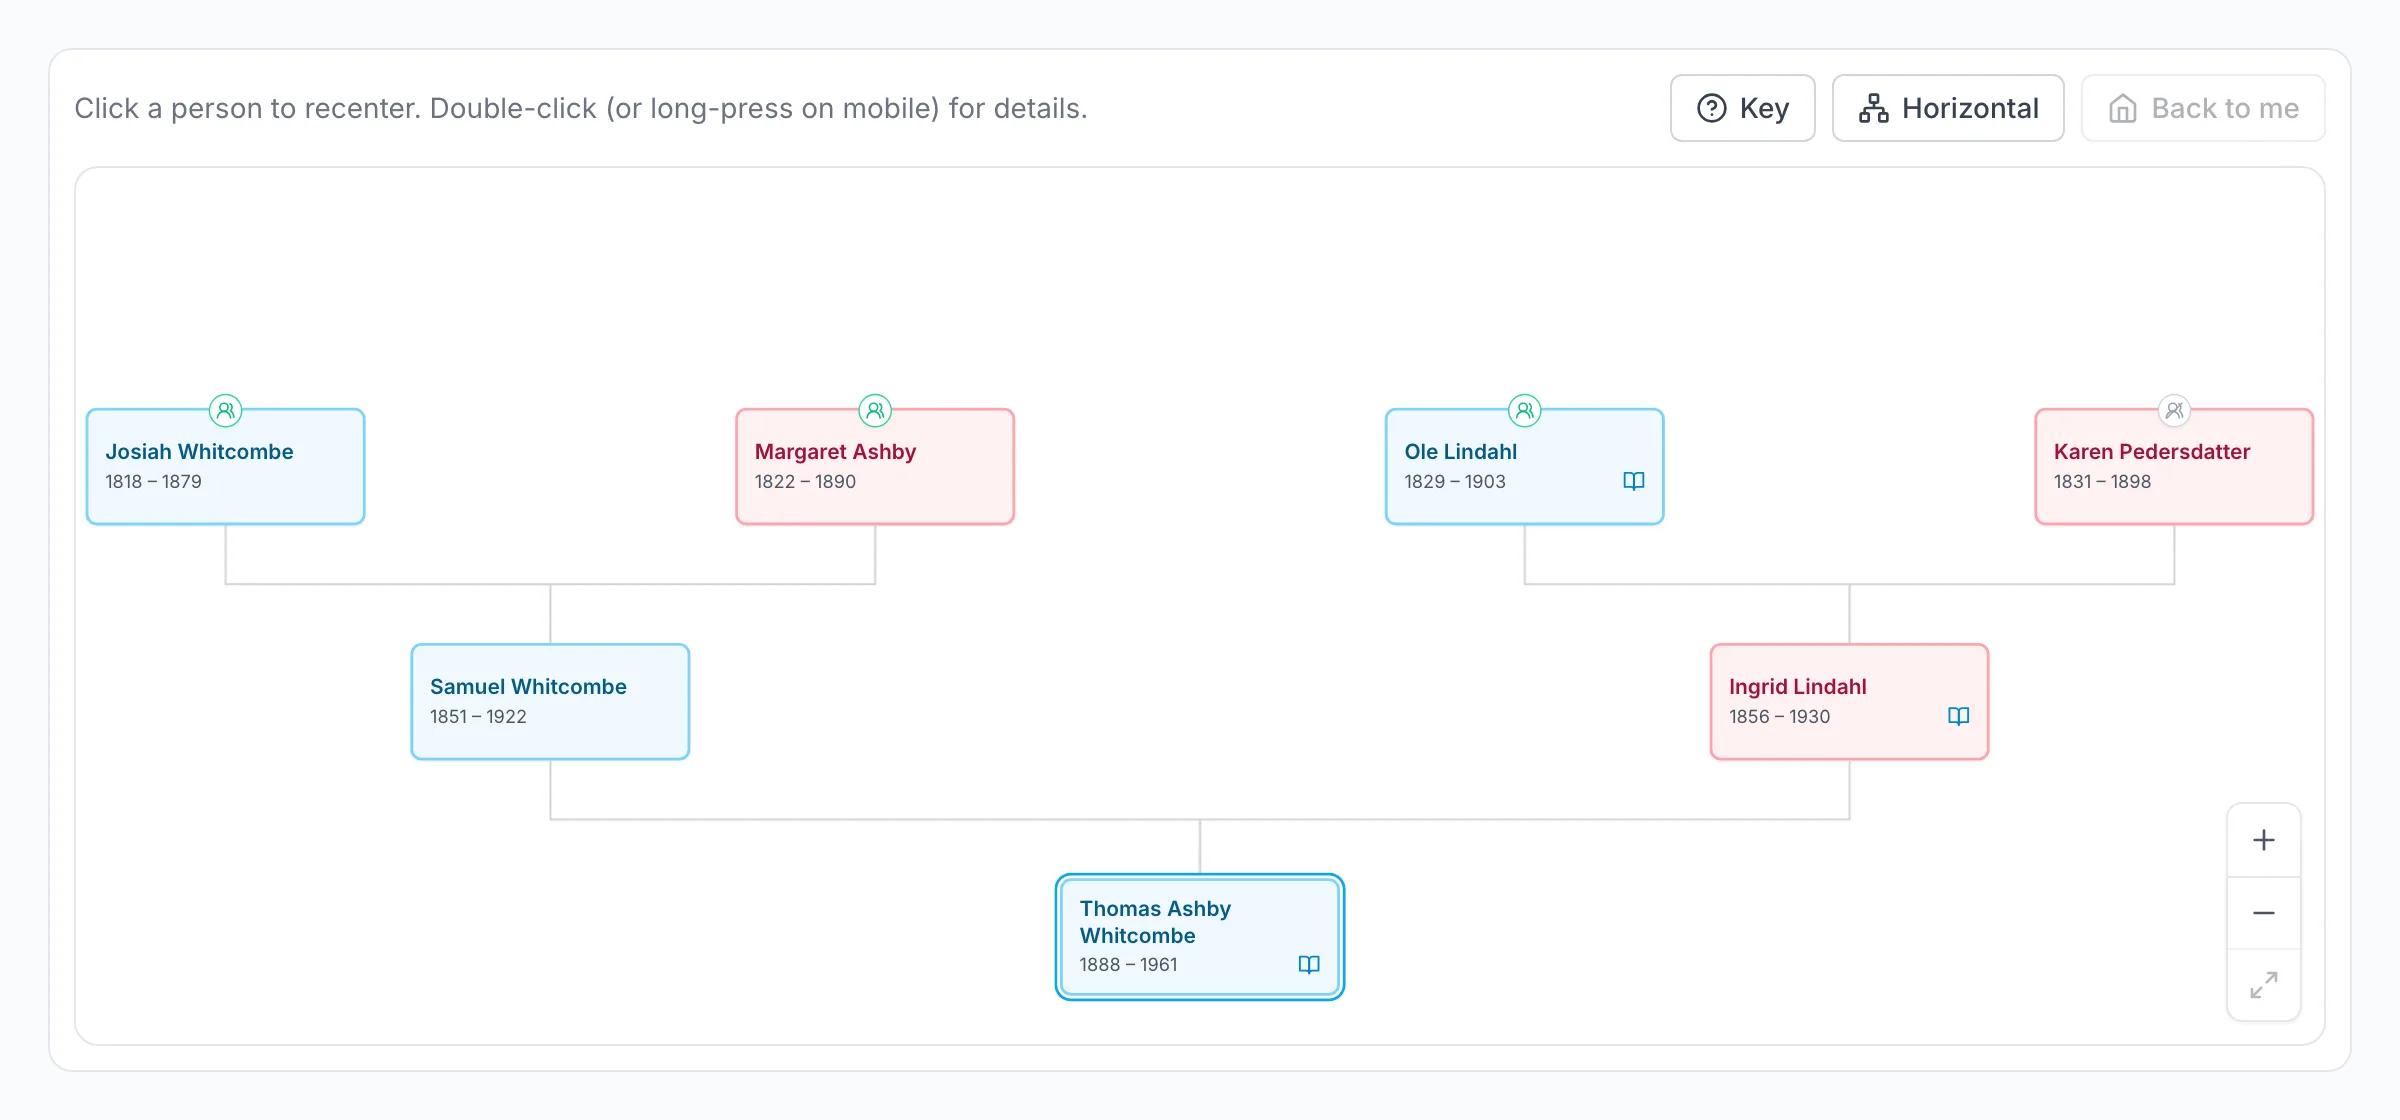Select the Karen Pedersdatter person card
Image resolution: width=2400 pixels, height=1120 pixels.
point(2174,466)
